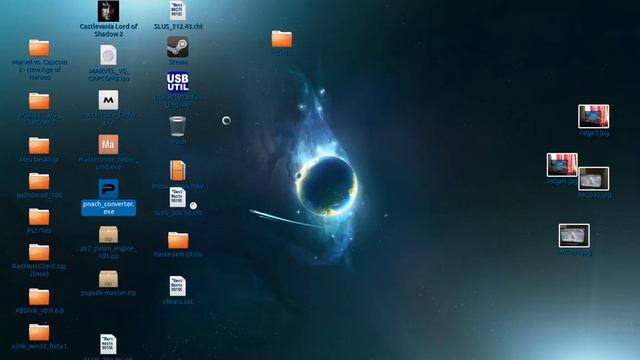
Task: Select the orange Ma mastercode_finder_cmd.exe icon
Action: 108,144
